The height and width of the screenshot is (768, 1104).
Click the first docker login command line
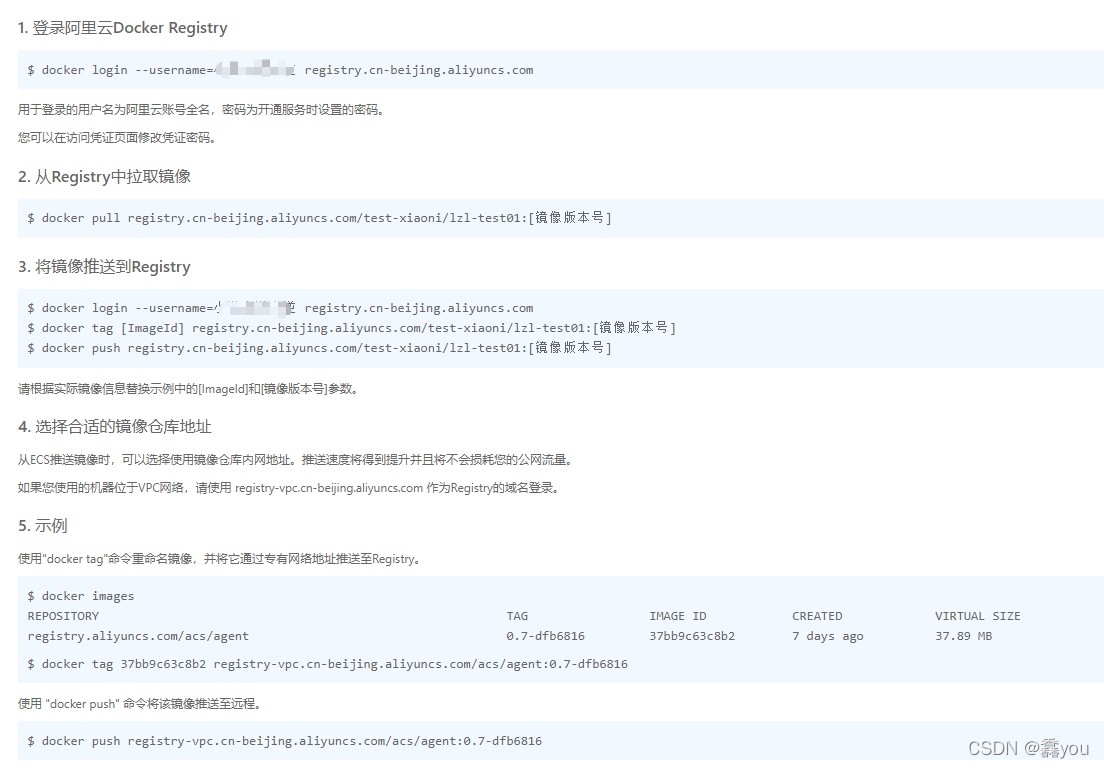click(280, 70)
